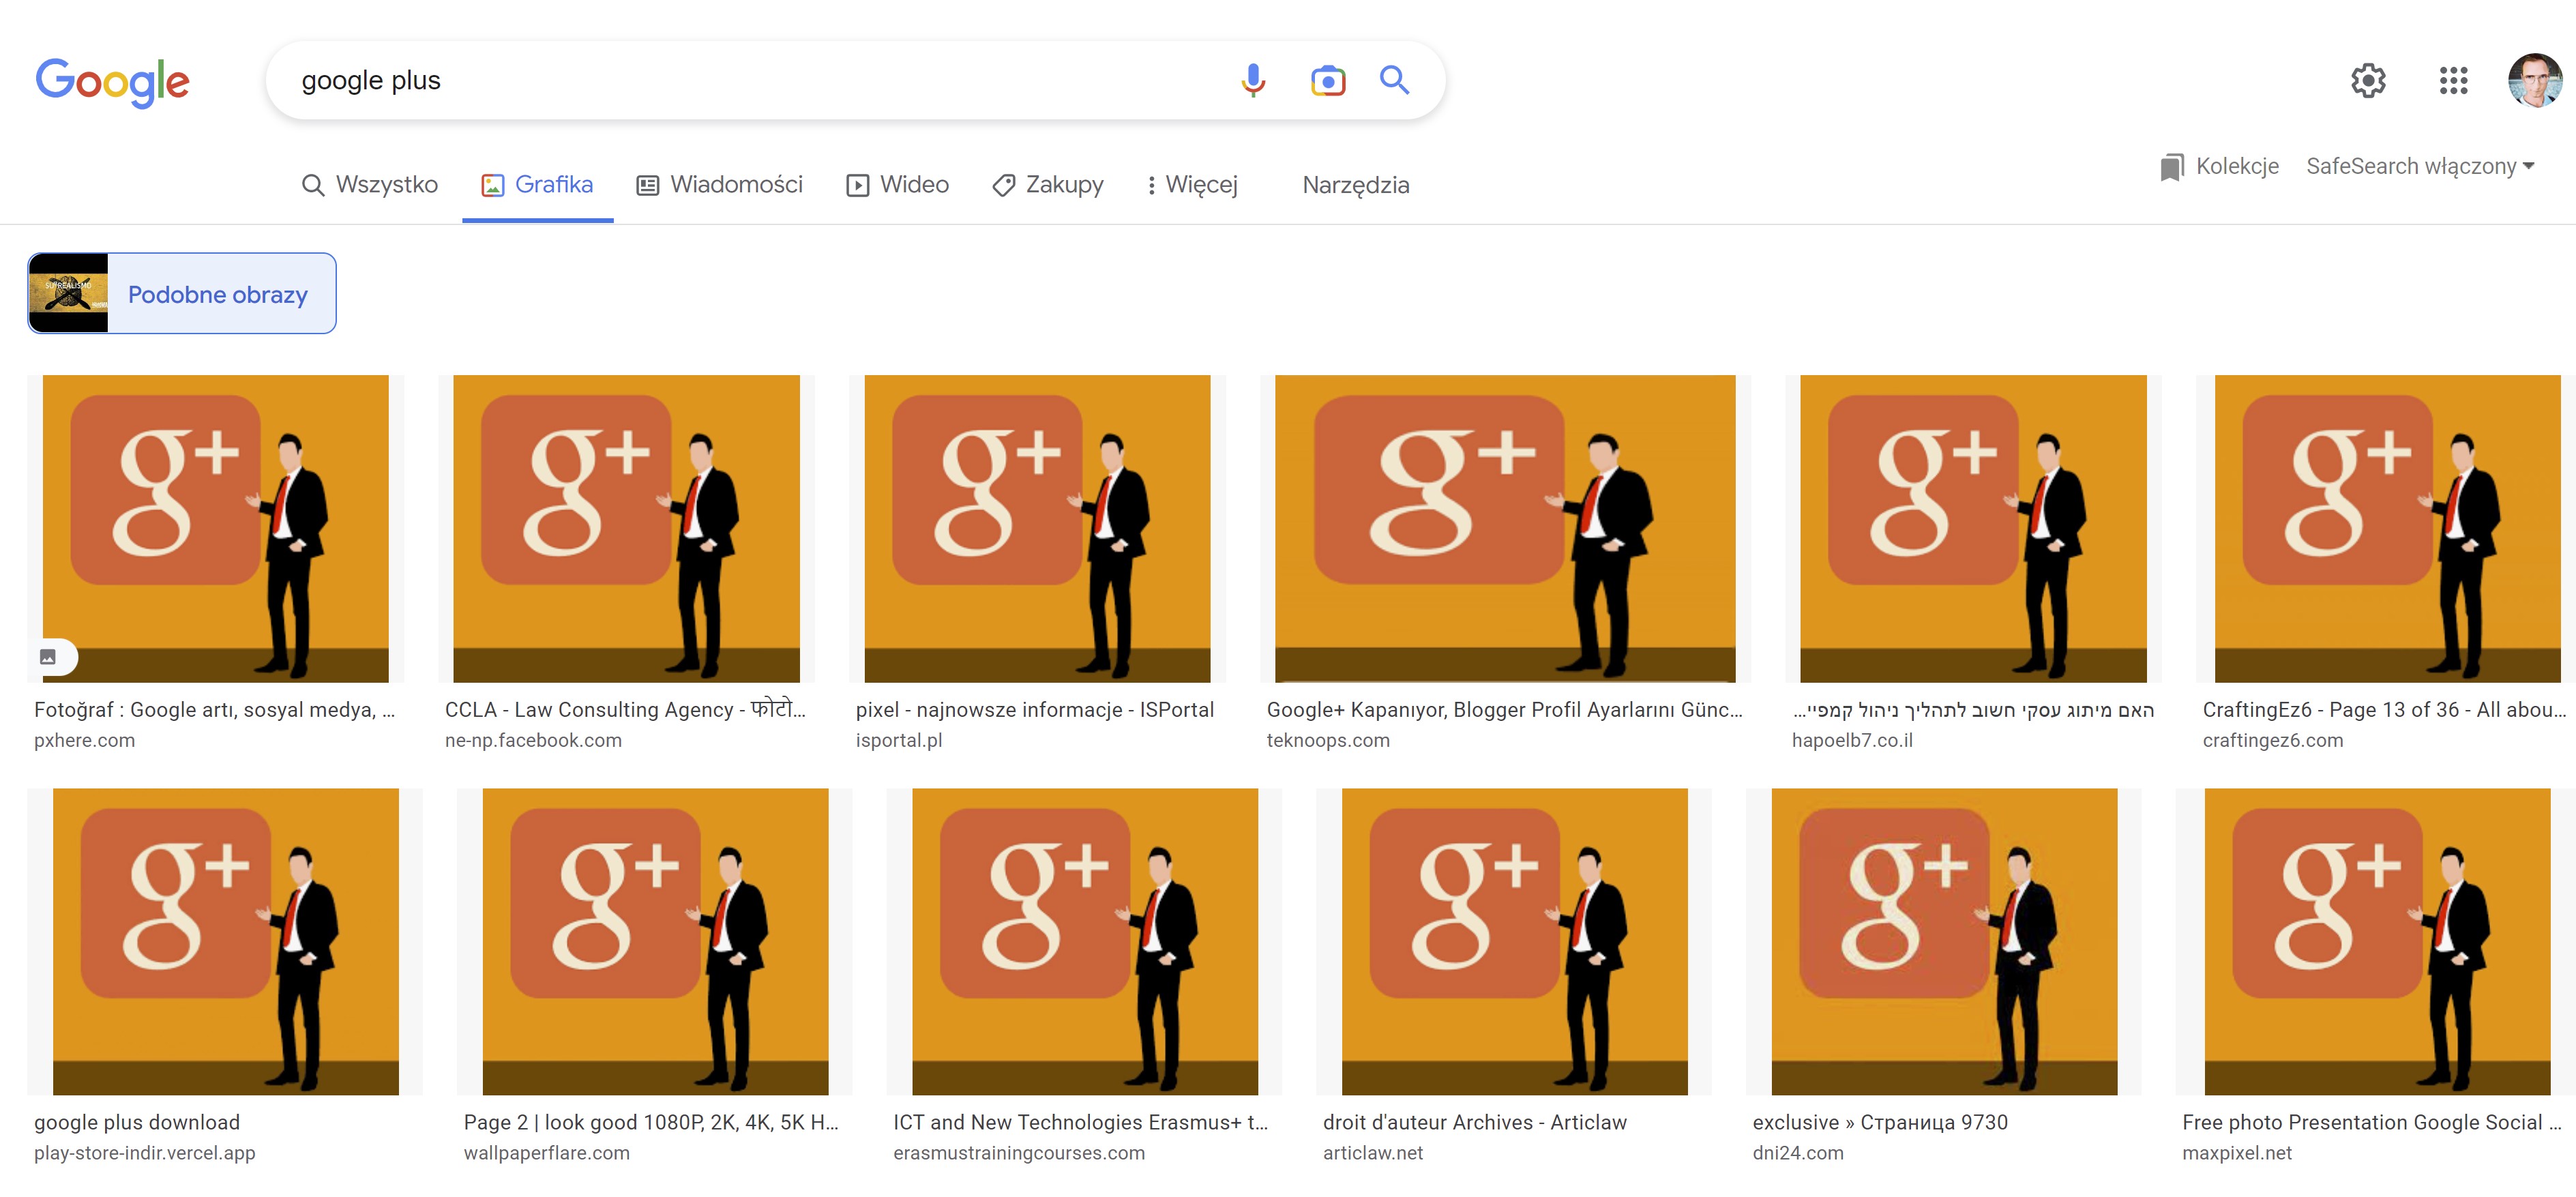2576x1197 pixels.
Task: Click the blue magnifier search button
Action: point(1394,80)
